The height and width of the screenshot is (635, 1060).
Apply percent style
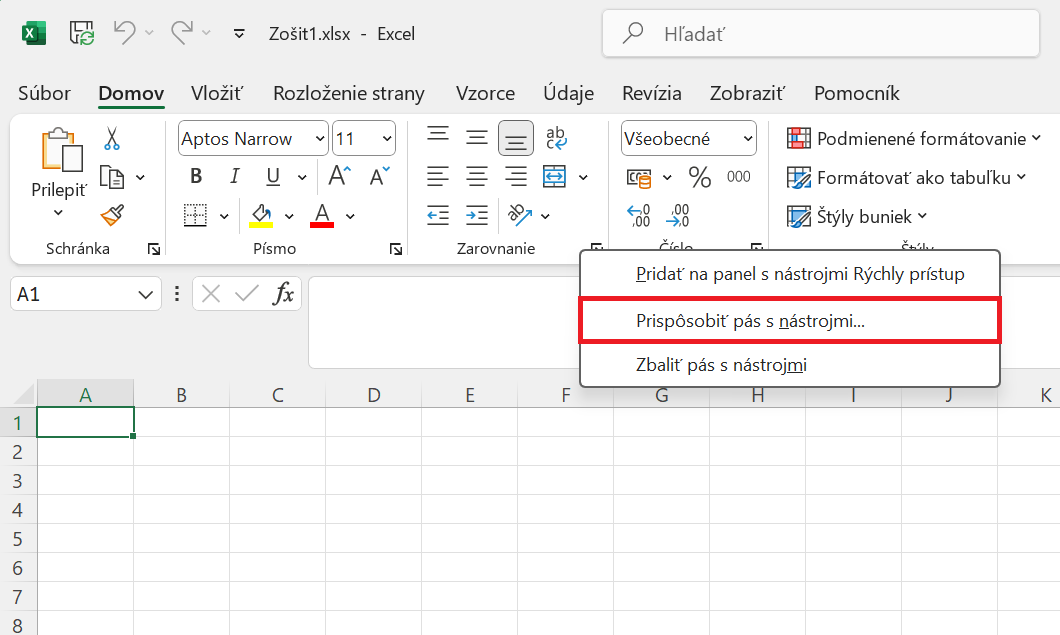tap(700, 177)
